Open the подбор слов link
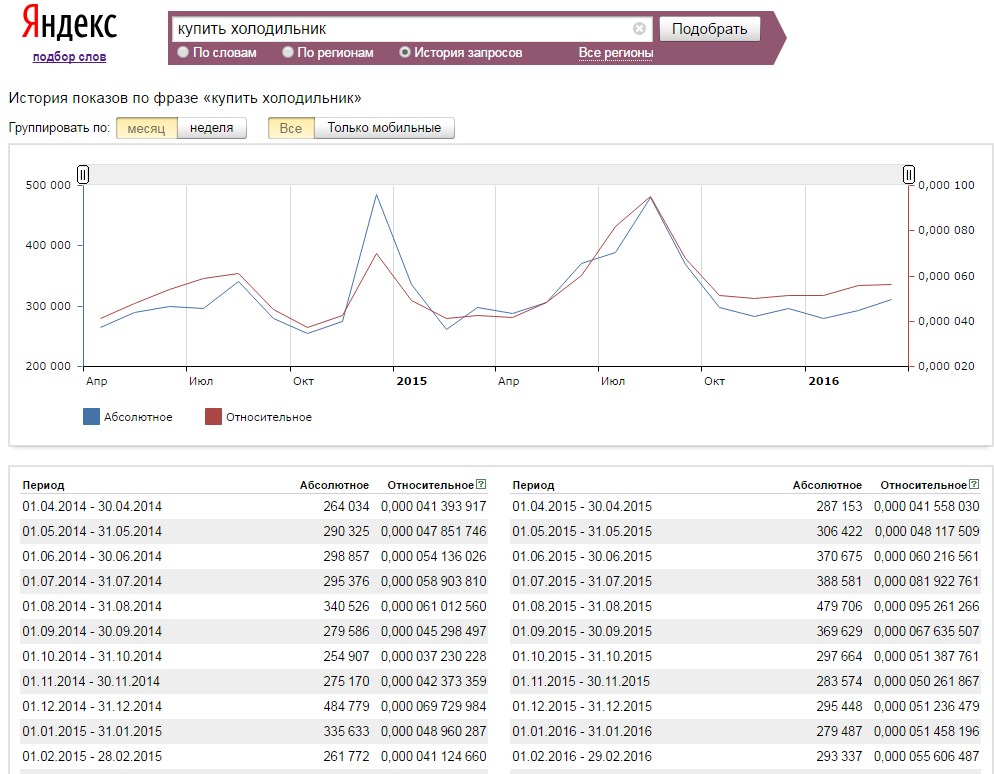Screen dimensions: 994x774 pos(69,57)
